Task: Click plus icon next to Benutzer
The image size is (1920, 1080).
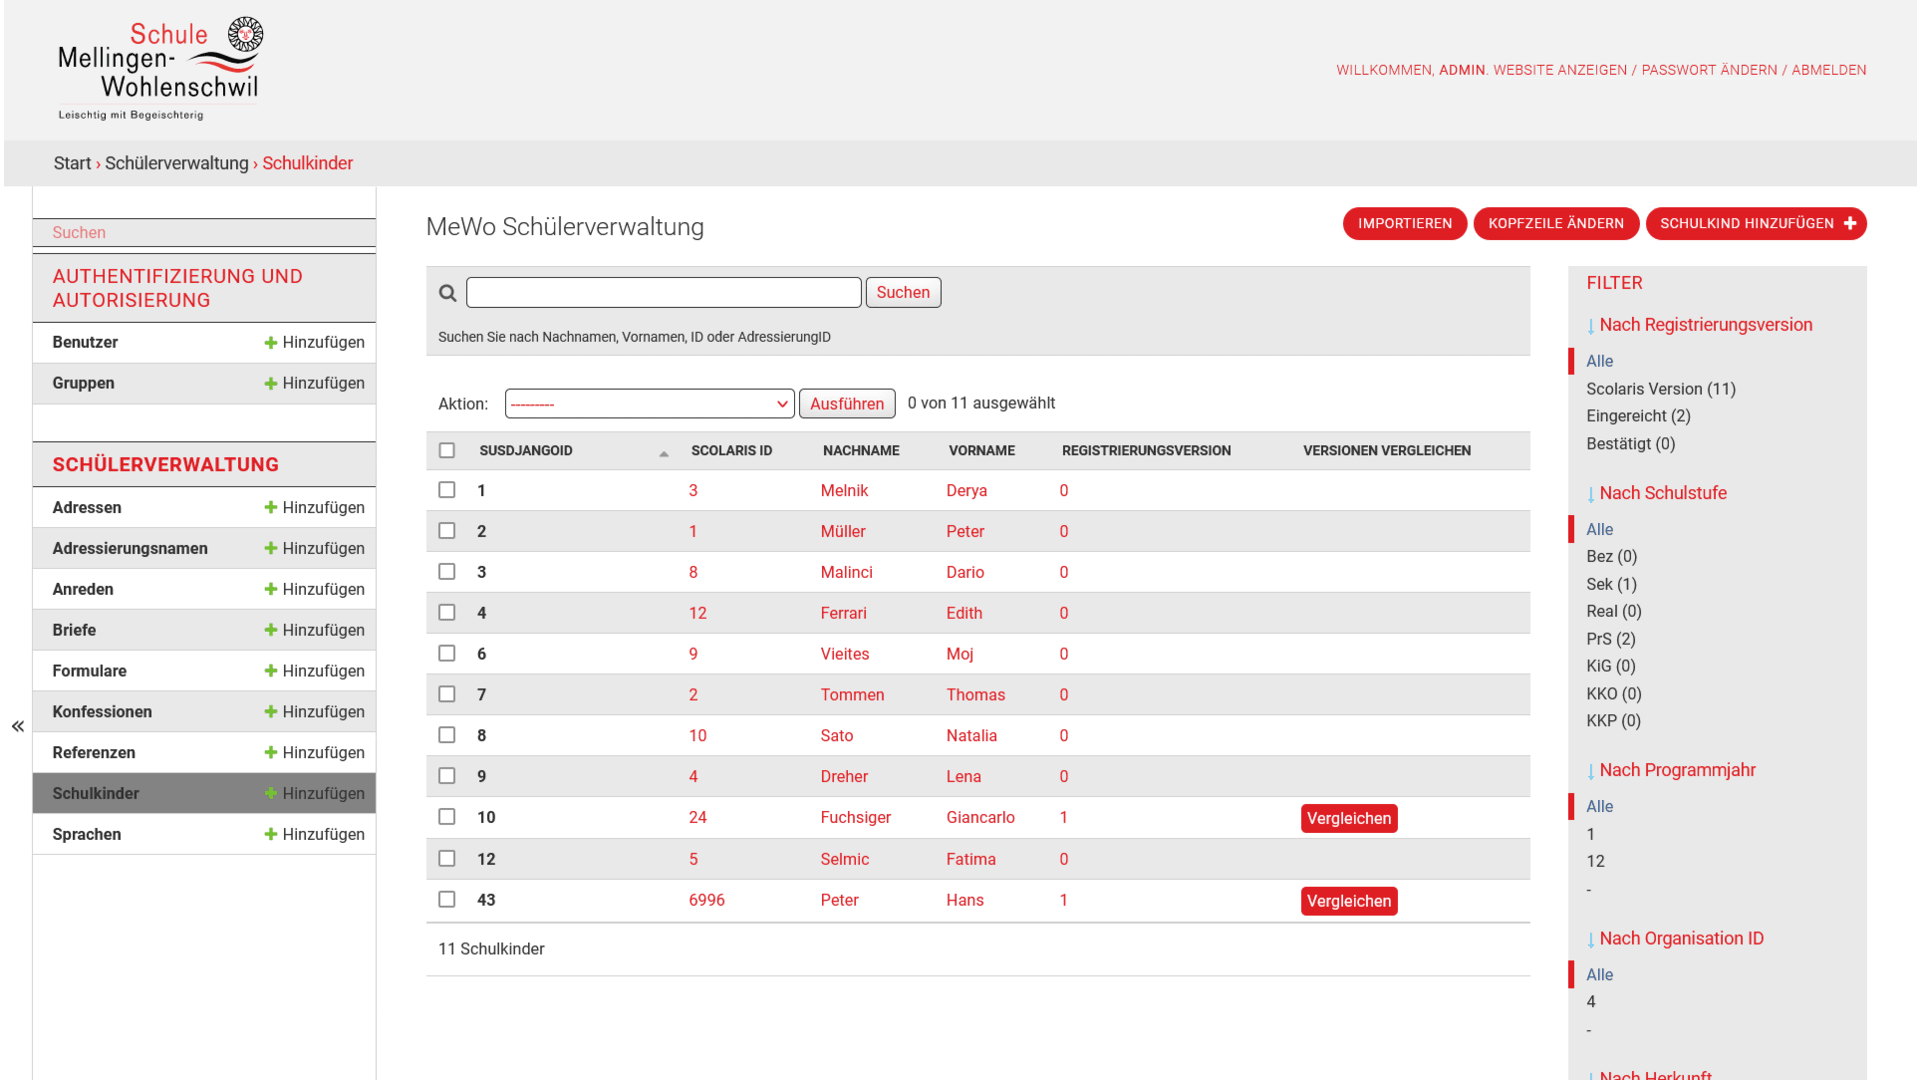Action: pyautogui.click(x=270, y=343)
